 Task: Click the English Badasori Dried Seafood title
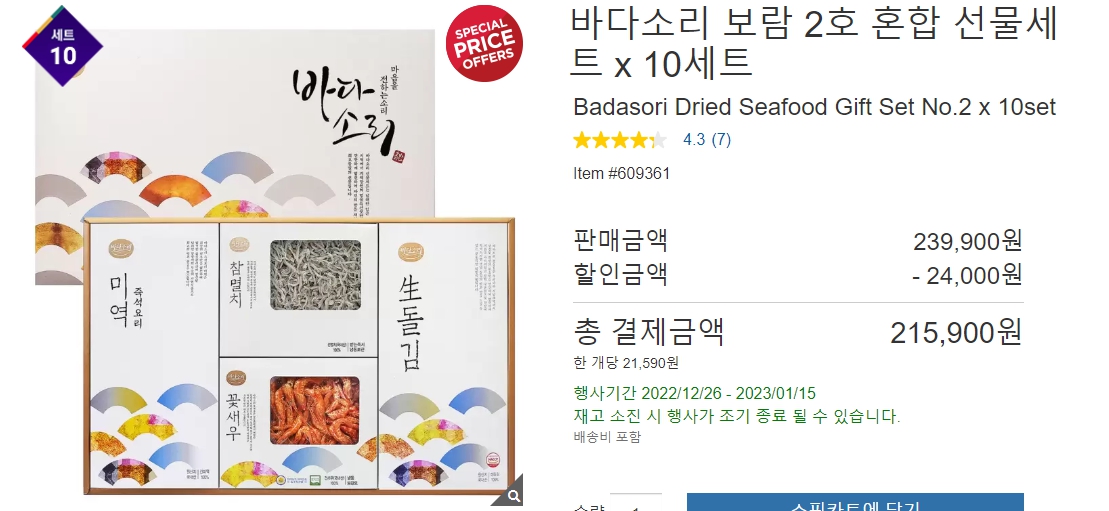click(x=814, y=107)
